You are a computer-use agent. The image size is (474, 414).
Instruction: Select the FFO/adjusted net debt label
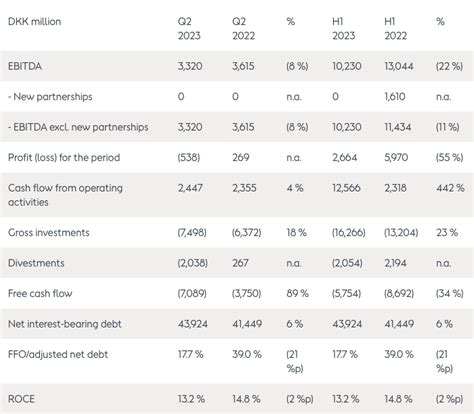[x=58, y=354]
